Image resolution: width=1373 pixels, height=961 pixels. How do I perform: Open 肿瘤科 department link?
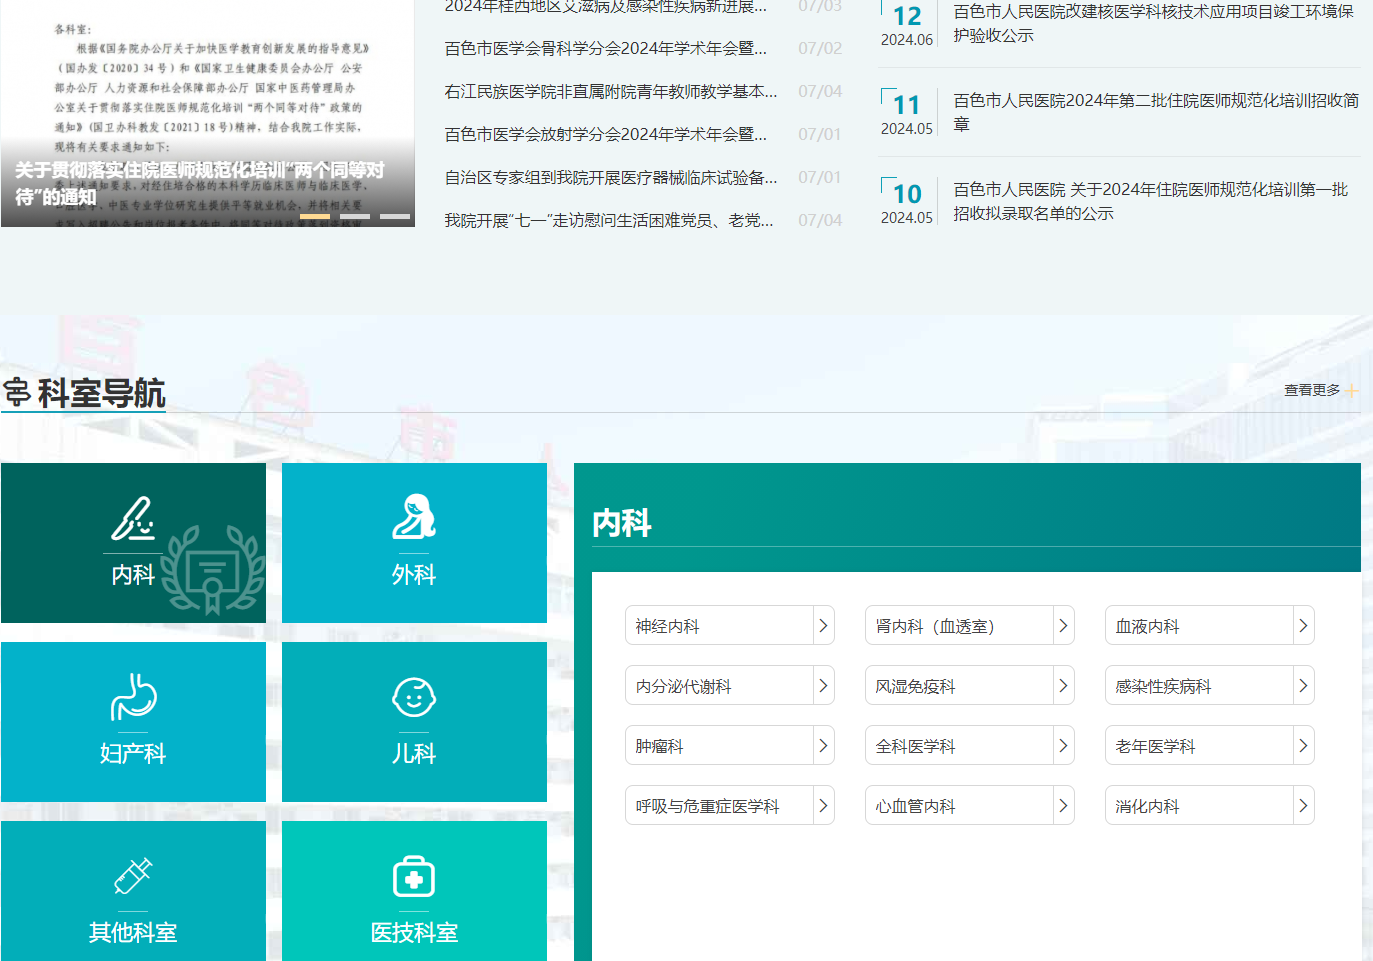730,746
